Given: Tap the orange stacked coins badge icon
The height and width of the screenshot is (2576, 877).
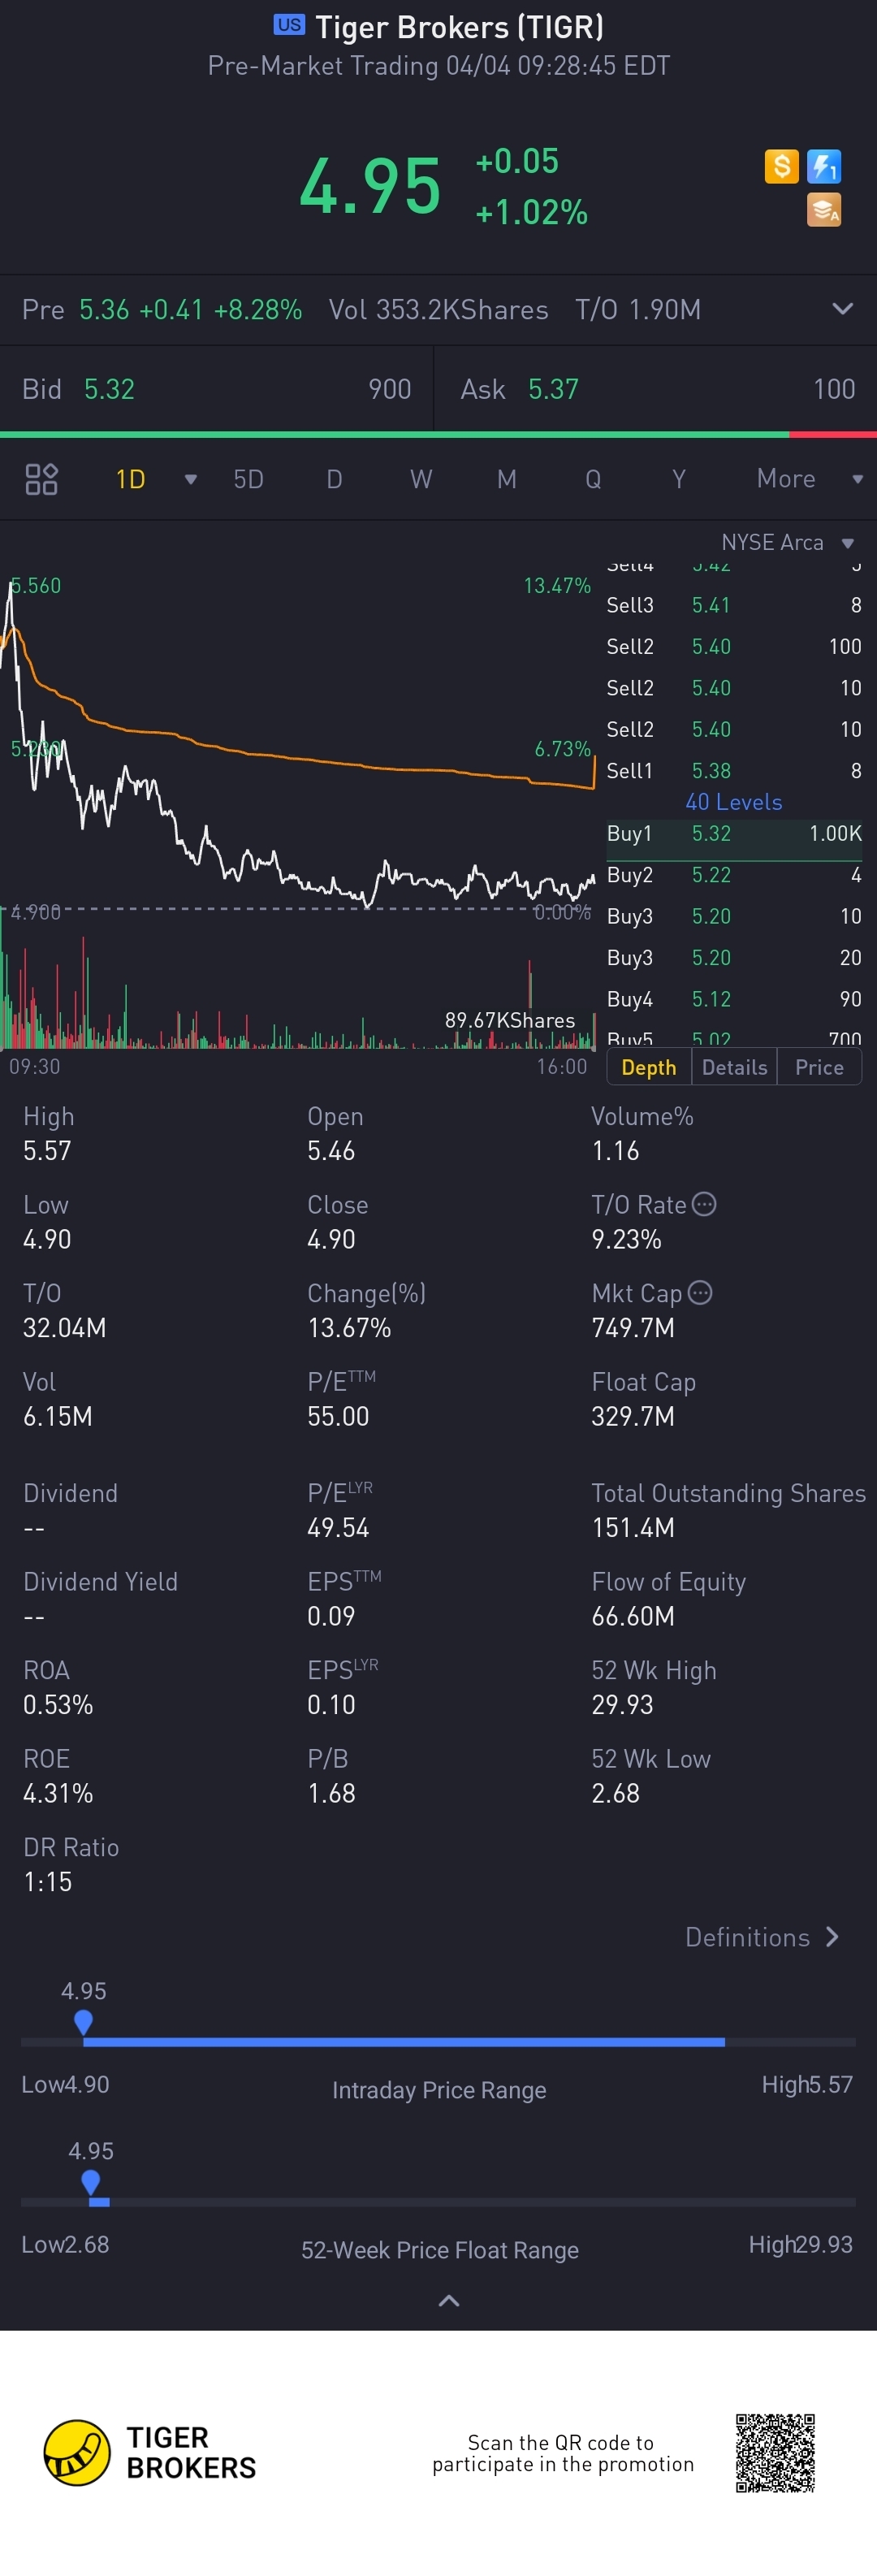Looking at the screenshot, I should click(824, 210).
